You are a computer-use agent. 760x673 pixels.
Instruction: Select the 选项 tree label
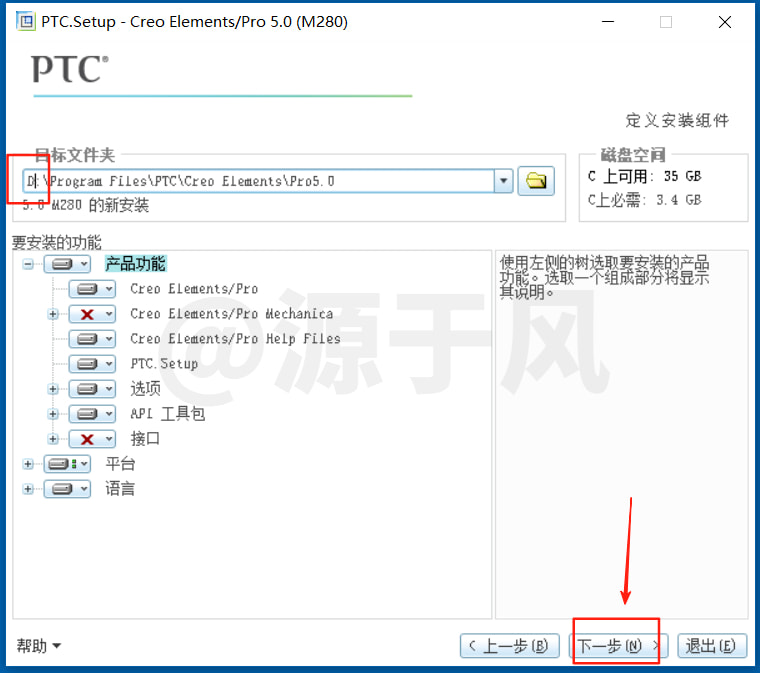click(145, 389)
